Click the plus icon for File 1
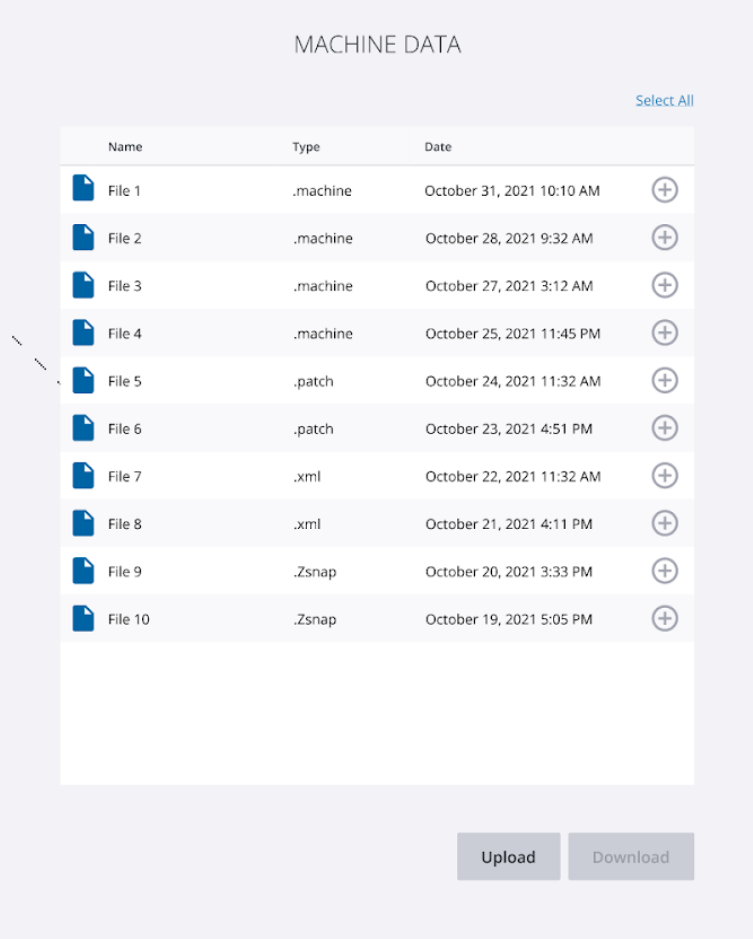The width and height of the screenshot is (753, 939). (x=664, y=190)
